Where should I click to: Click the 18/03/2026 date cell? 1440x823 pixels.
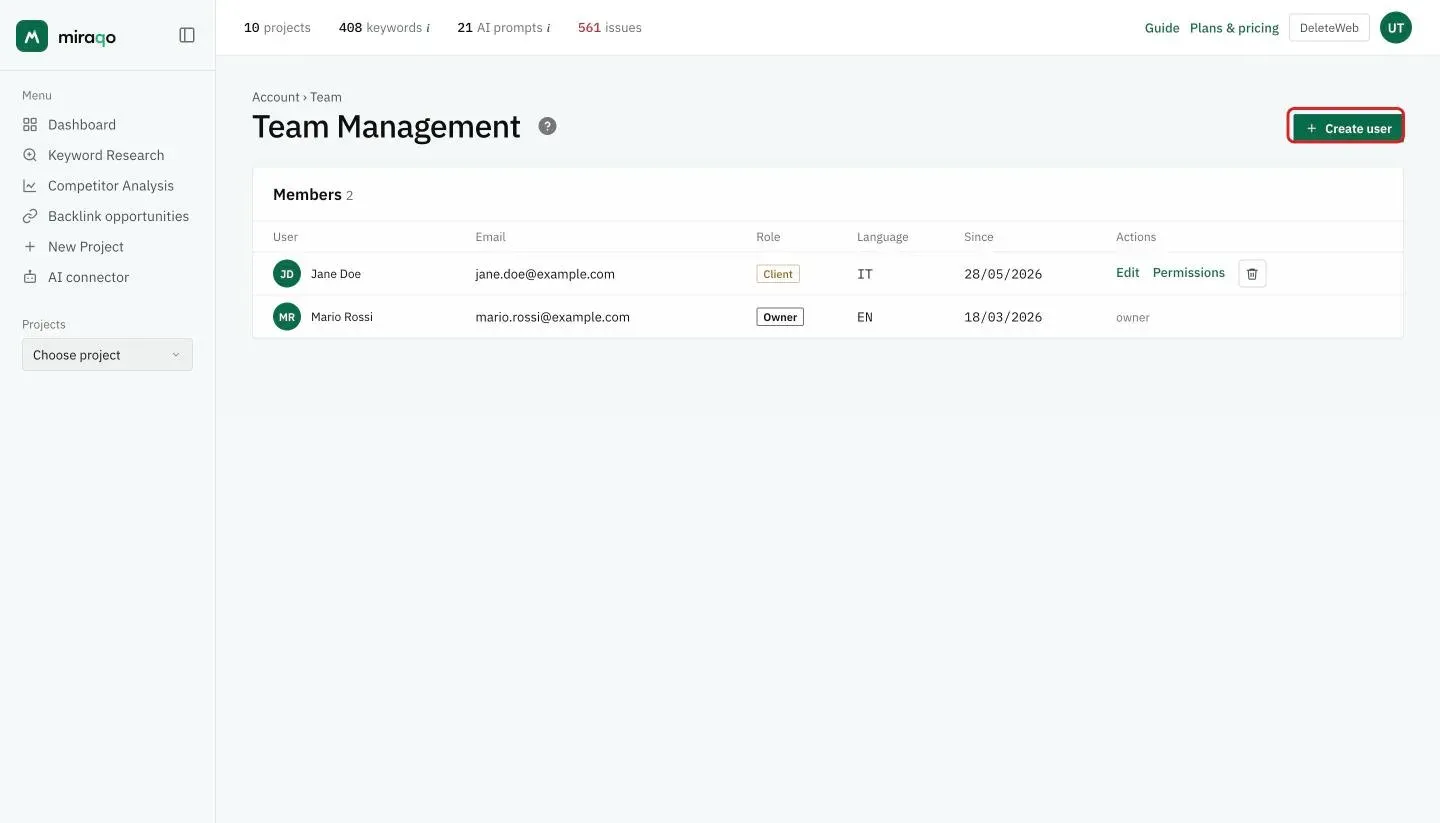tap(1003, 317)
